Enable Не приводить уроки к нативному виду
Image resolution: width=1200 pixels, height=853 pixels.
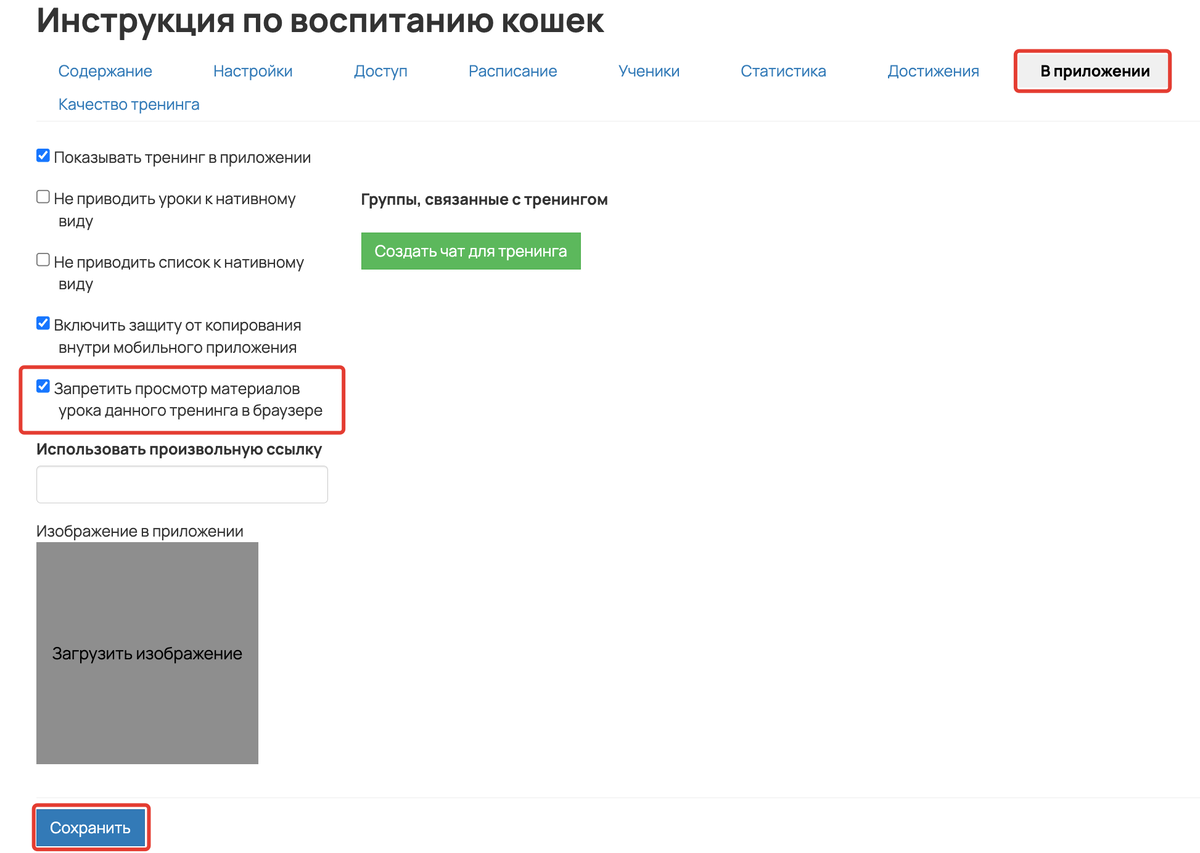[x=43, y=197]
